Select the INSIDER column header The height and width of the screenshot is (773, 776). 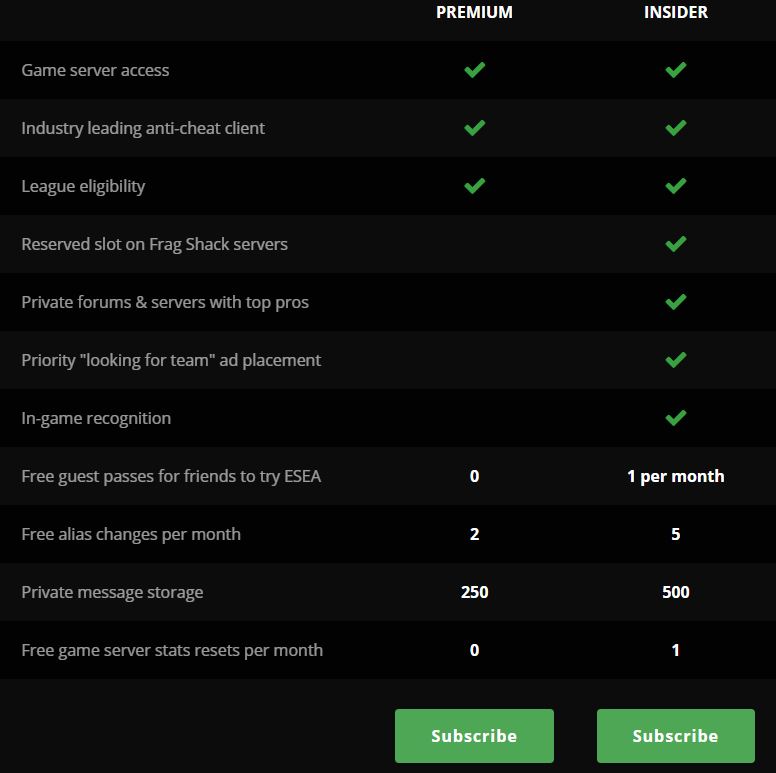[x=676, y=13]
